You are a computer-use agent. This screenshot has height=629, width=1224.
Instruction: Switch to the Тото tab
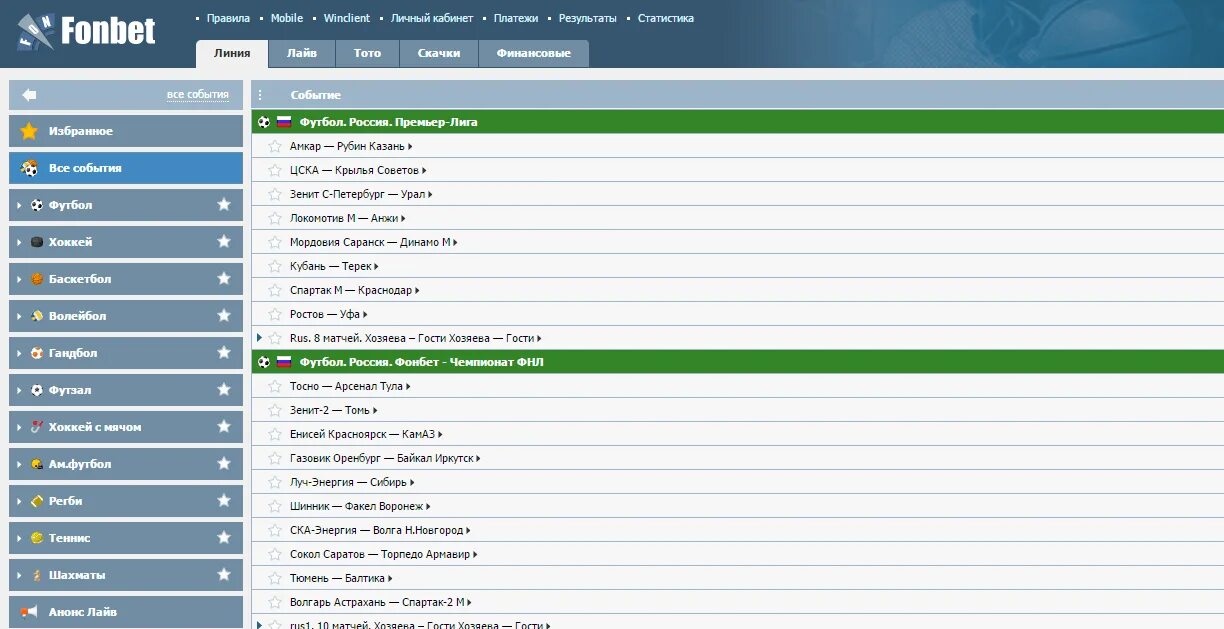point(368,53)
